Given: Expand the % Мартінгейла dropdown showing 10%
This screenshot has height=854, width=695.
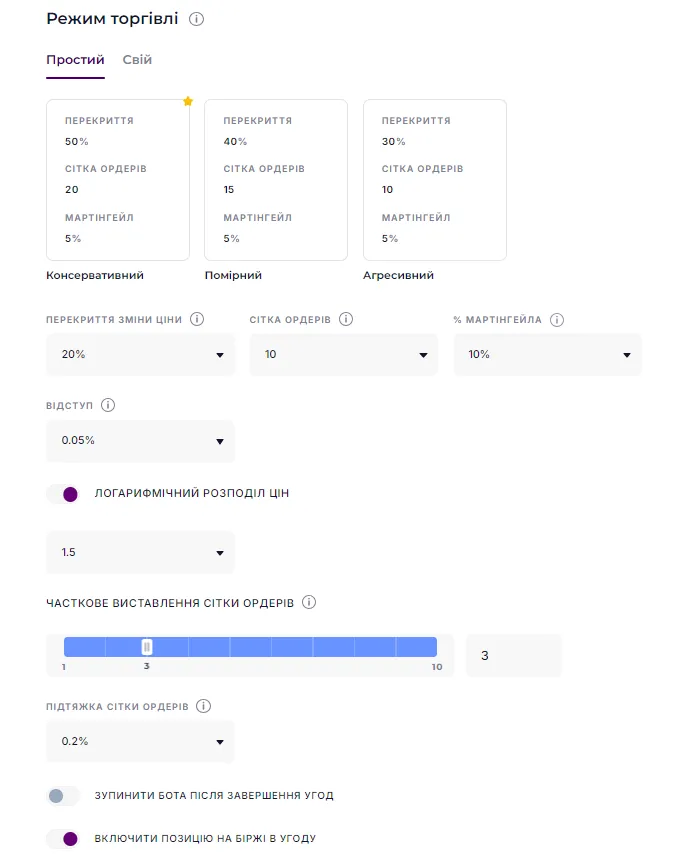Looking at the screenshot, I should [547, 355].
